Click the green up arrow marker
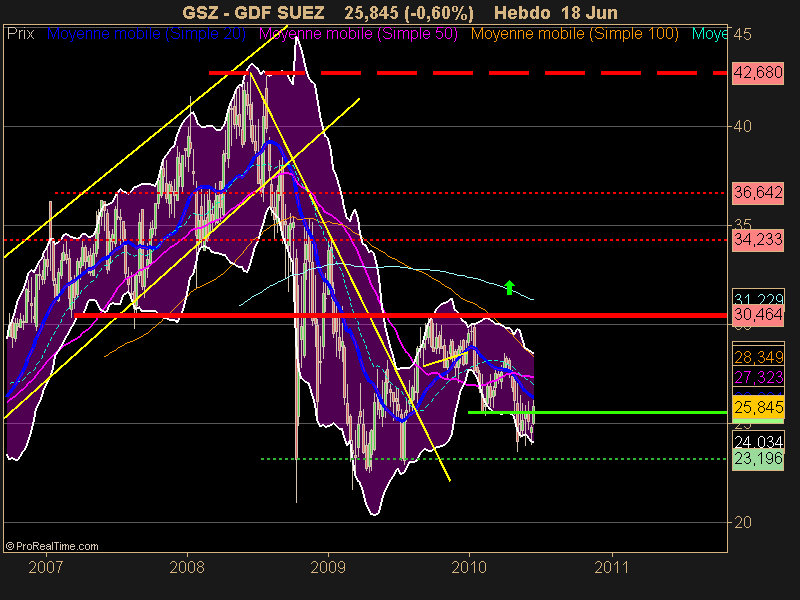Viewport: 800px width, 600px height. pos(509,287)
